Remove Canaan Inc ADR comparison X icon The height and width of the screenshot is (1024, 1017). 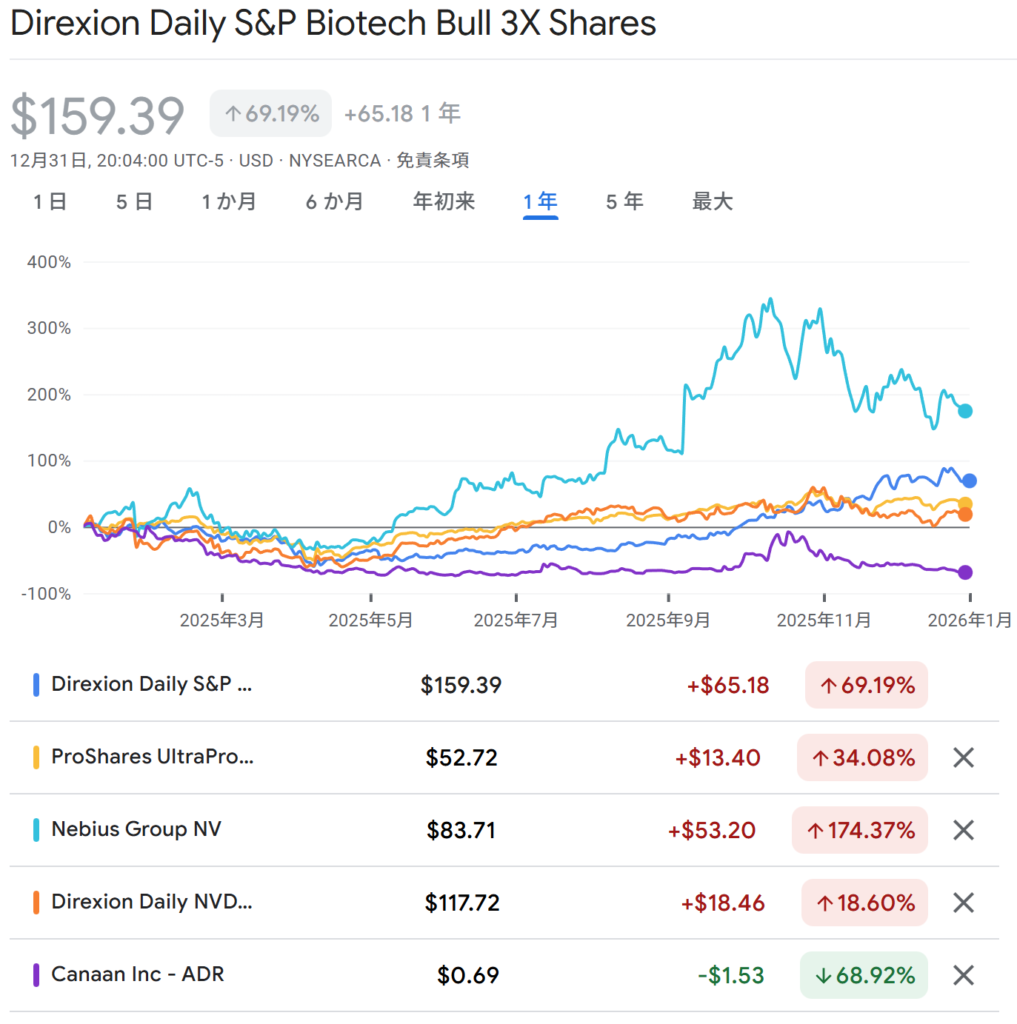pos(963,975)
